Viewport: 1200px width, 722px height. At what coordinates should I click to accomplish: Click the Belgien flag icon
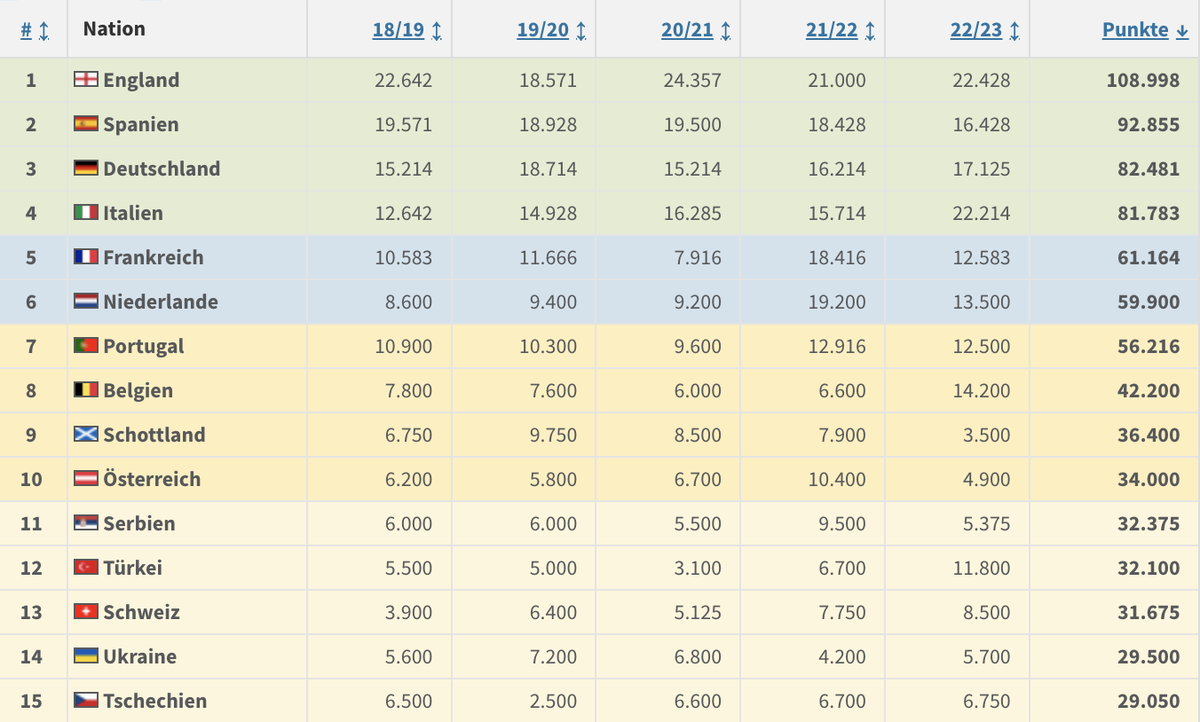(86, 390)
